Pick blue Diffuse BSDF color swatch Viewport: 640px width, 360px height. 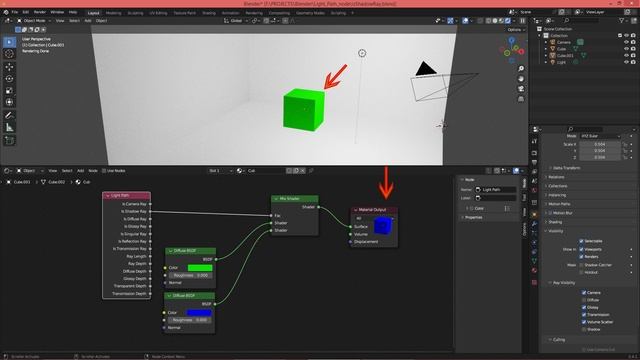click(x=199, y=313)
